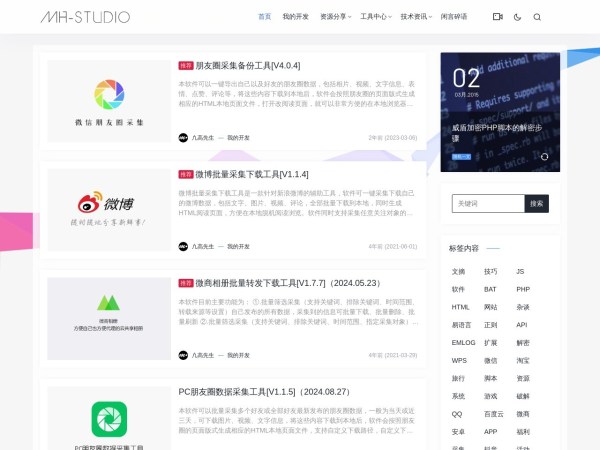600x450 pixels.
Task: Click author avatar under 微博批量采集下载工具 post
Action: pos(183,246)
